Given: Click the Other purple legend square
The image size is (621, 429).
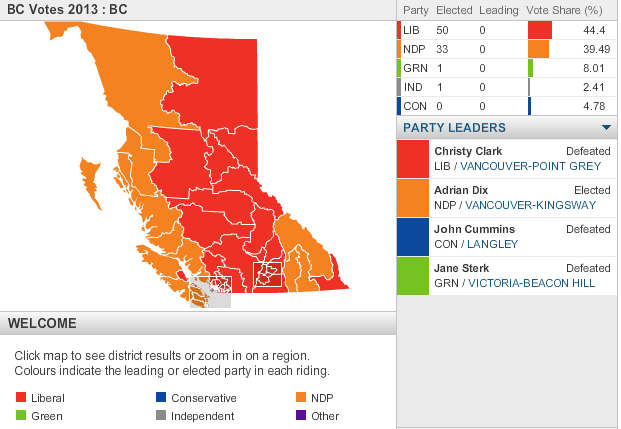Looking at the screenshot, I should click(x=301, y=416).
